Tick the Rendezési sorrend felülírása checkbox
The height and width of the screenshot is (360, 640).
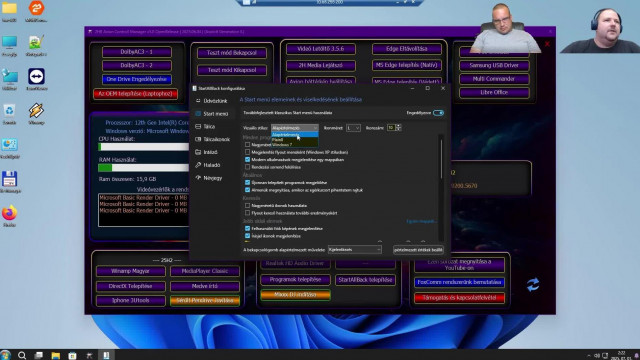[247, 167]
